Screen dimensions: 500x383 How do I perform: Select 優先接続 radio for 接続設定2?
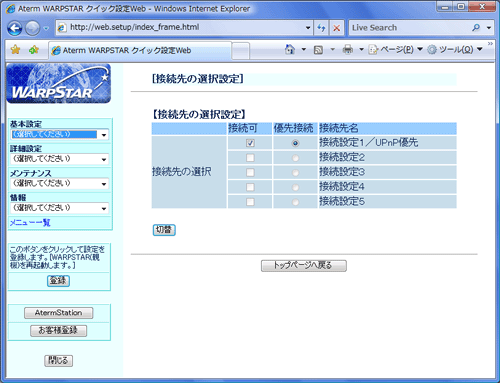[295, 158]
